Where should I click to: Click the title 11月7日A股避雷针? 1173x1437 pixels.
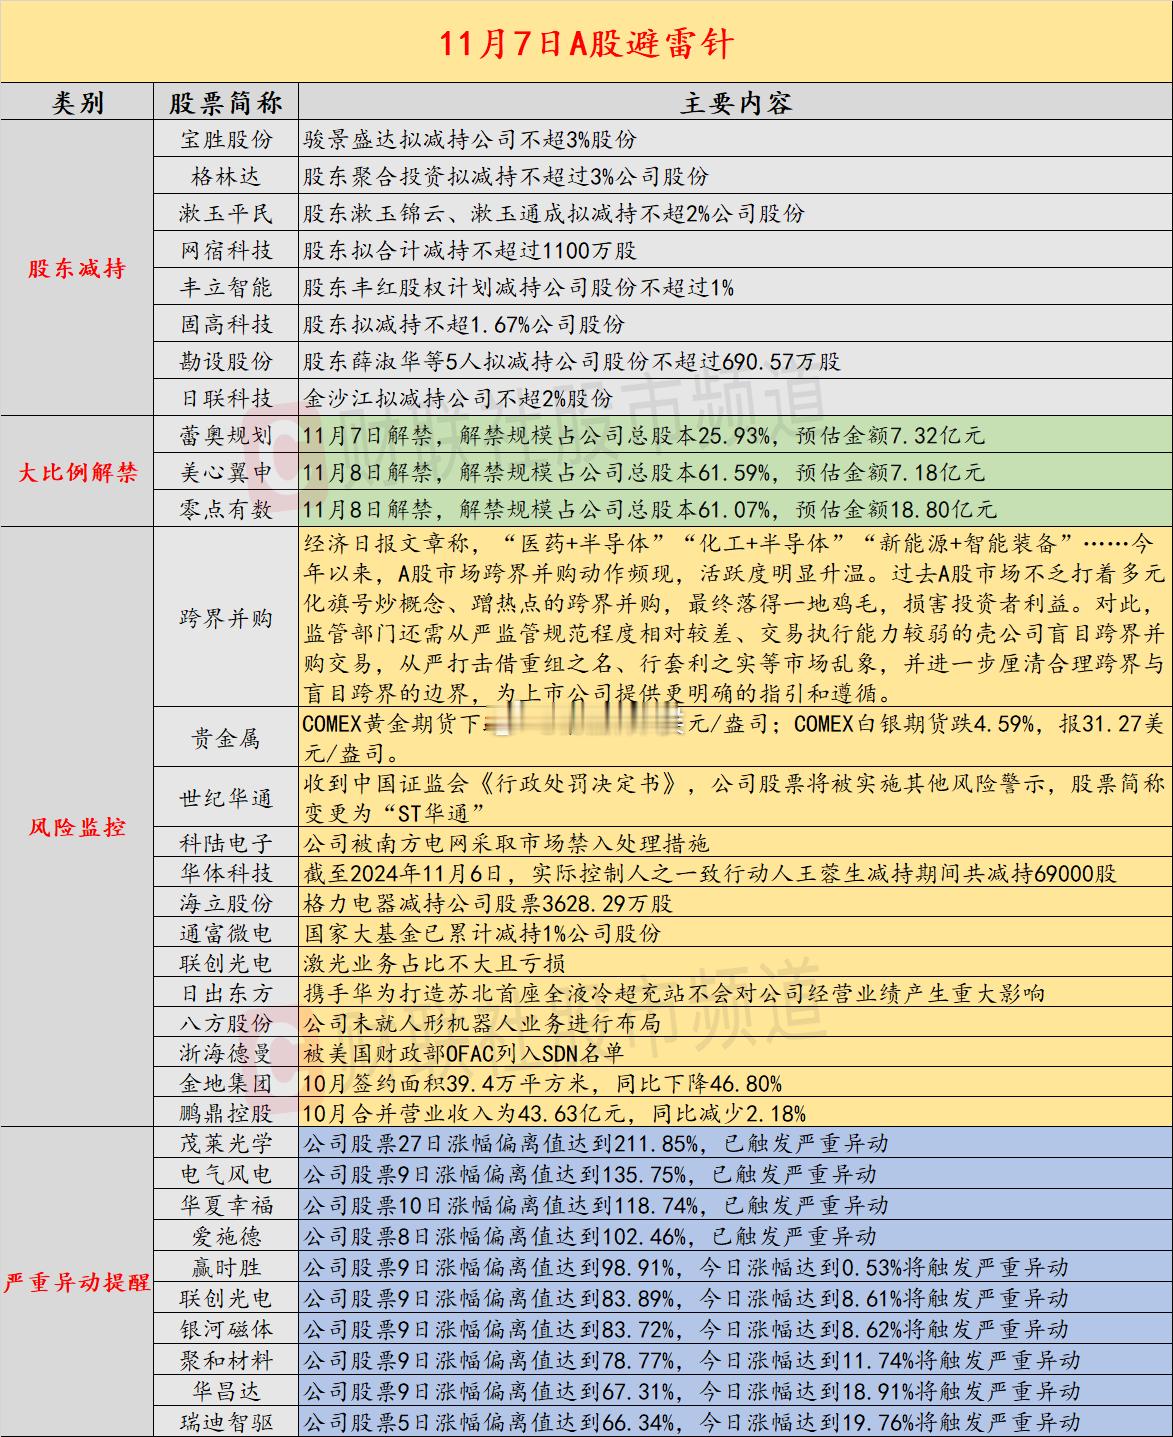586,43
